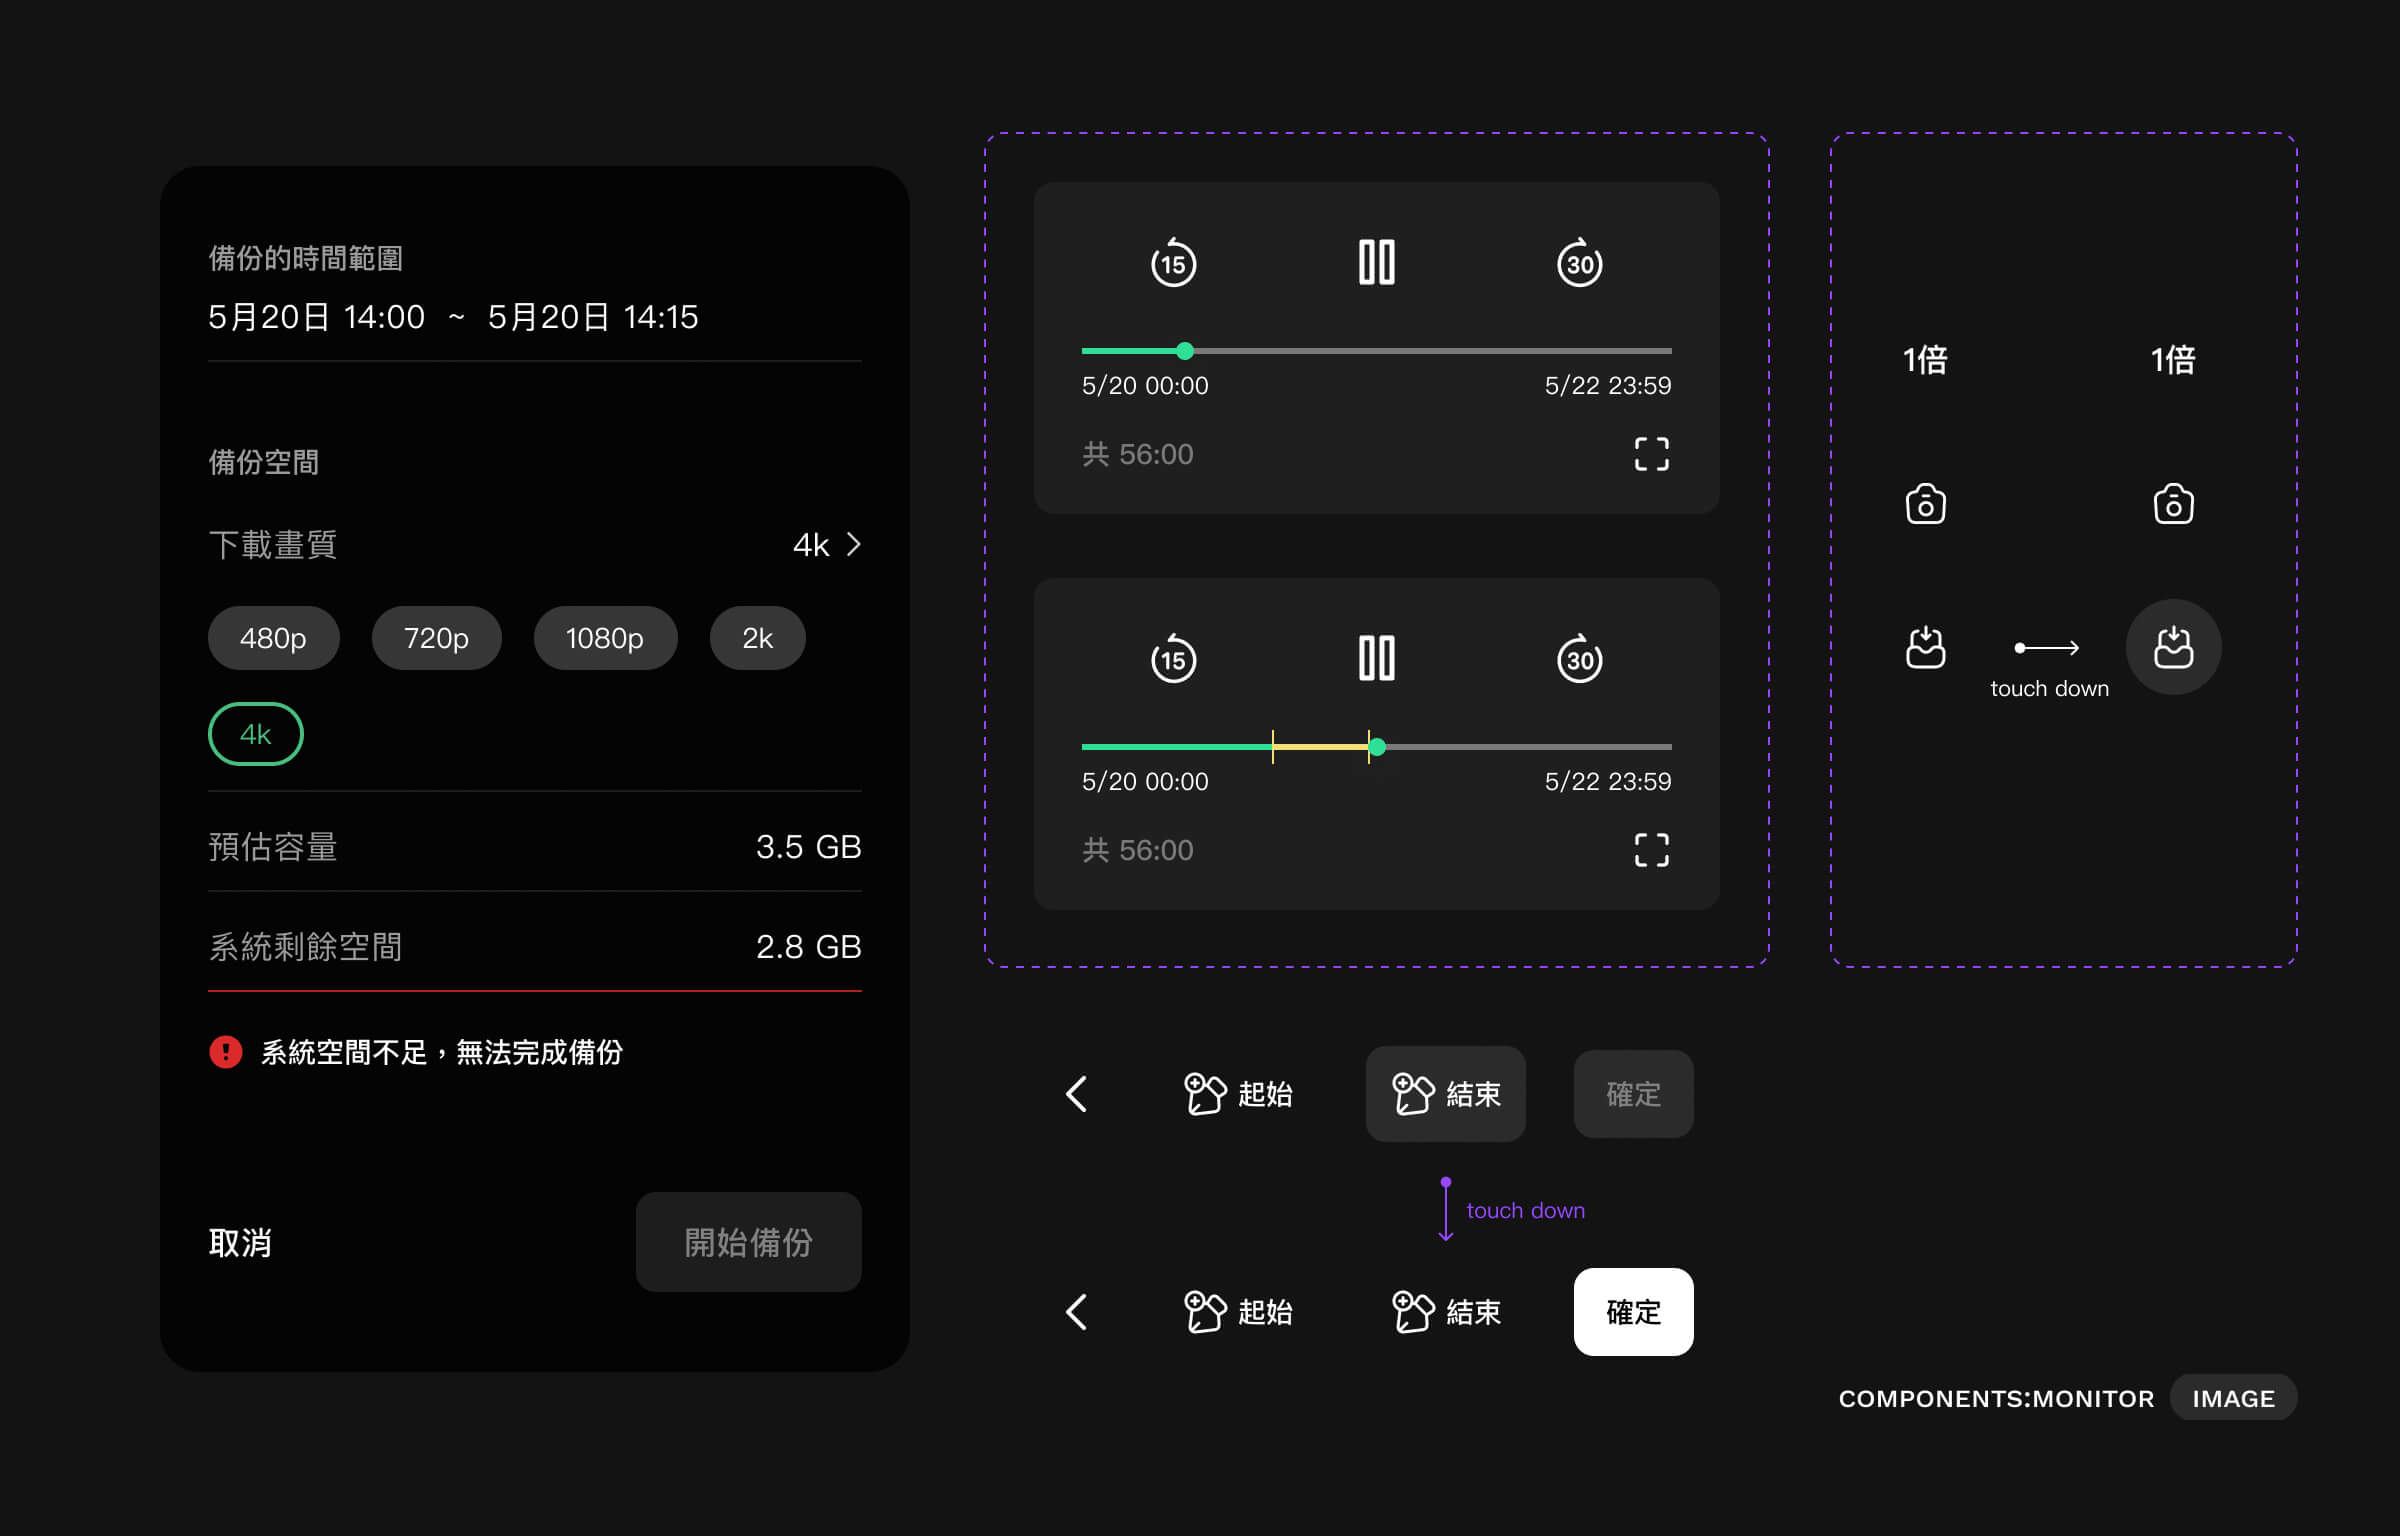This screenshot has width=2400, height=1536.
Task: Click 5/20 00:00 label in lower player
Action: [1145, 782]
